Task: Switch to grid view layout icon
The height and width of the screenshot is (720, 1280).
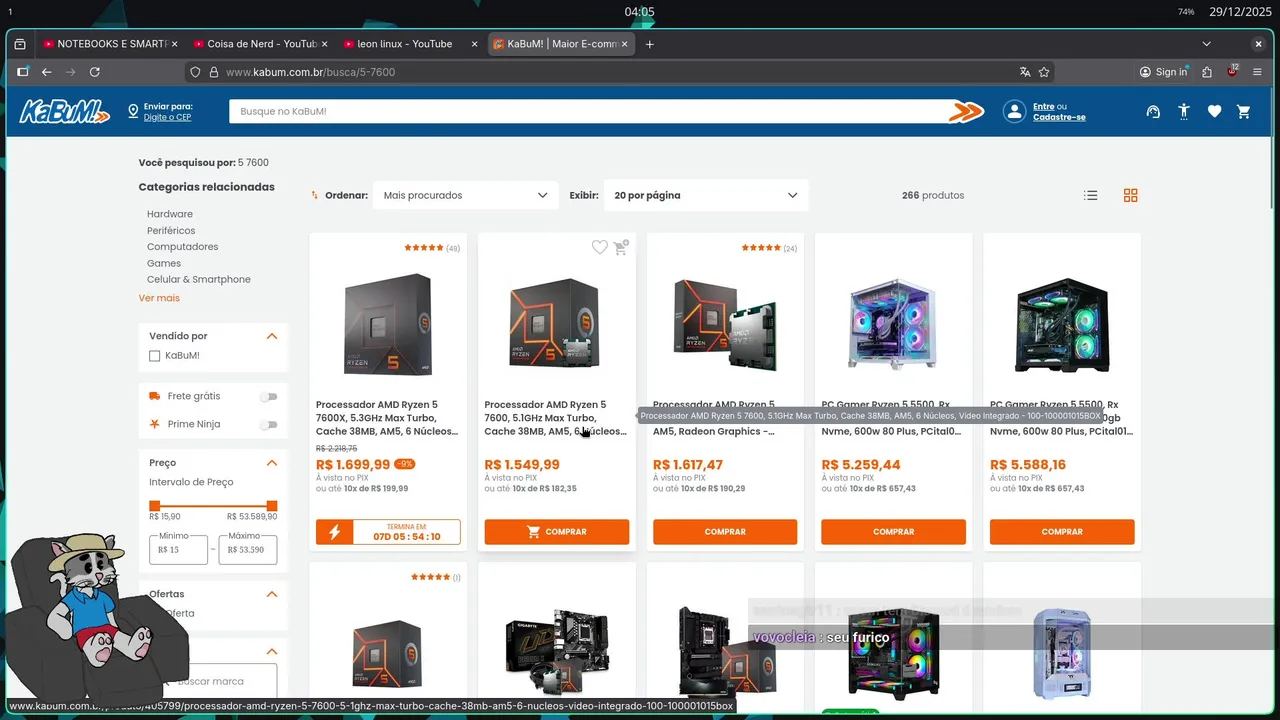Action: click(1131, 196)
